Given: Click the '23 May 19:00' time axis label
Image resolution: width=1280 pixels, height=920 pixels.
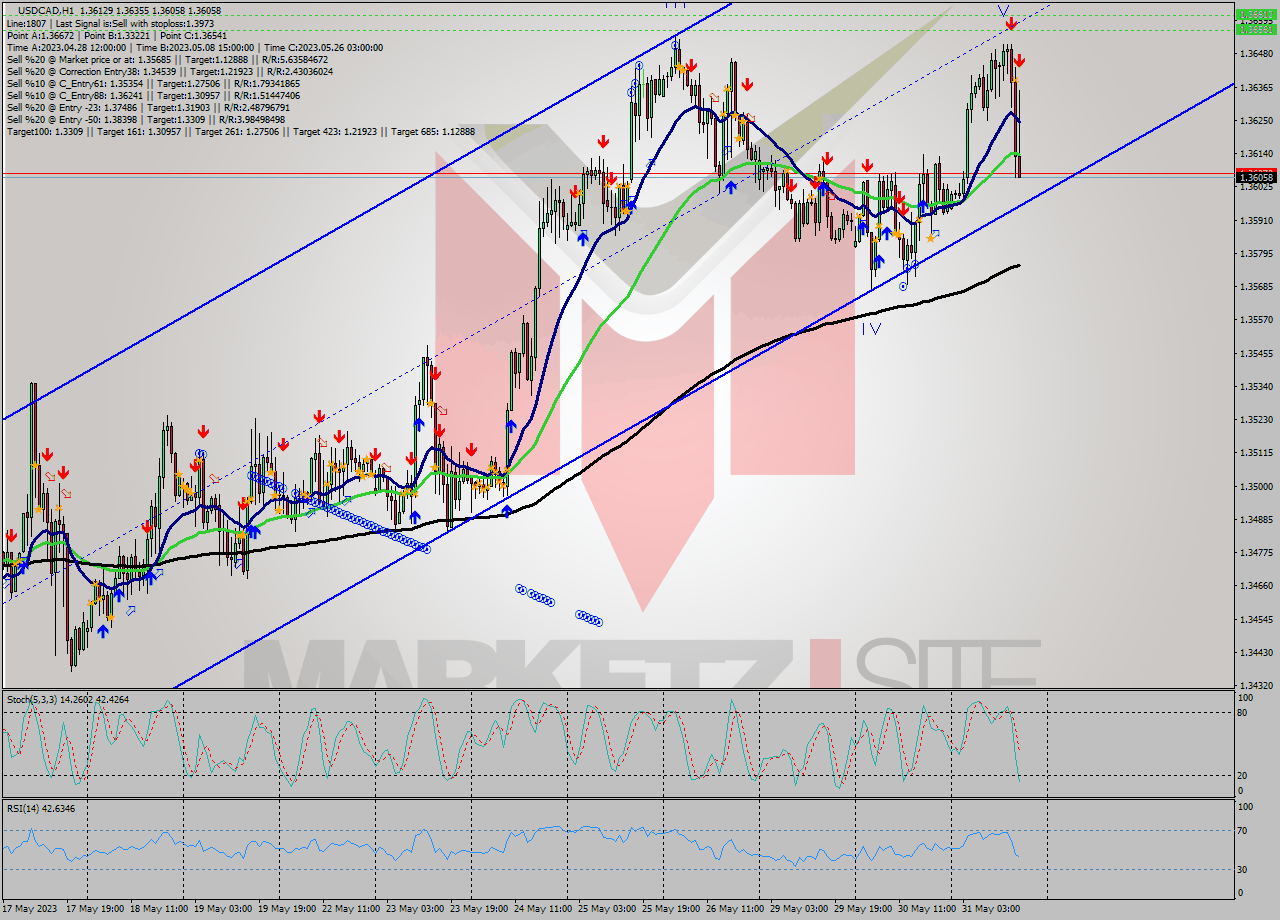Looking at the screenshot, I should (x=480, y=909).
